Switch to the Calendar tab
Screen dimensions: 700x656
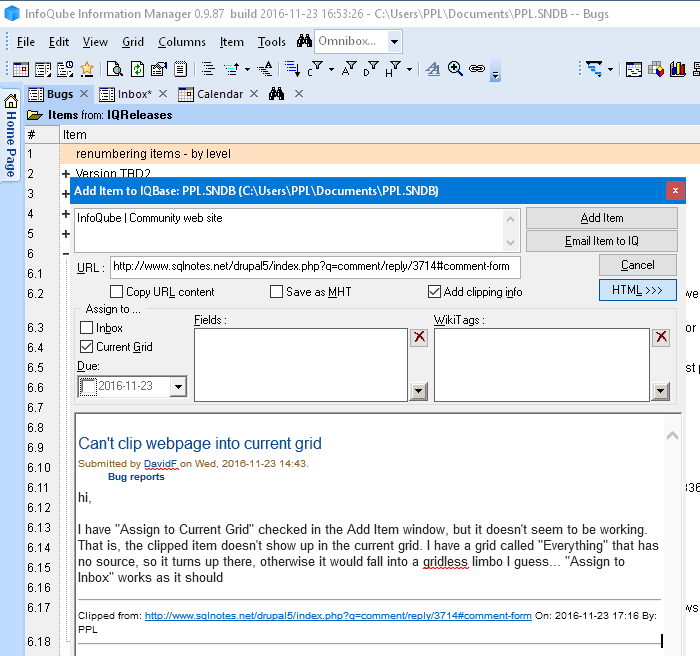[220, 94]
